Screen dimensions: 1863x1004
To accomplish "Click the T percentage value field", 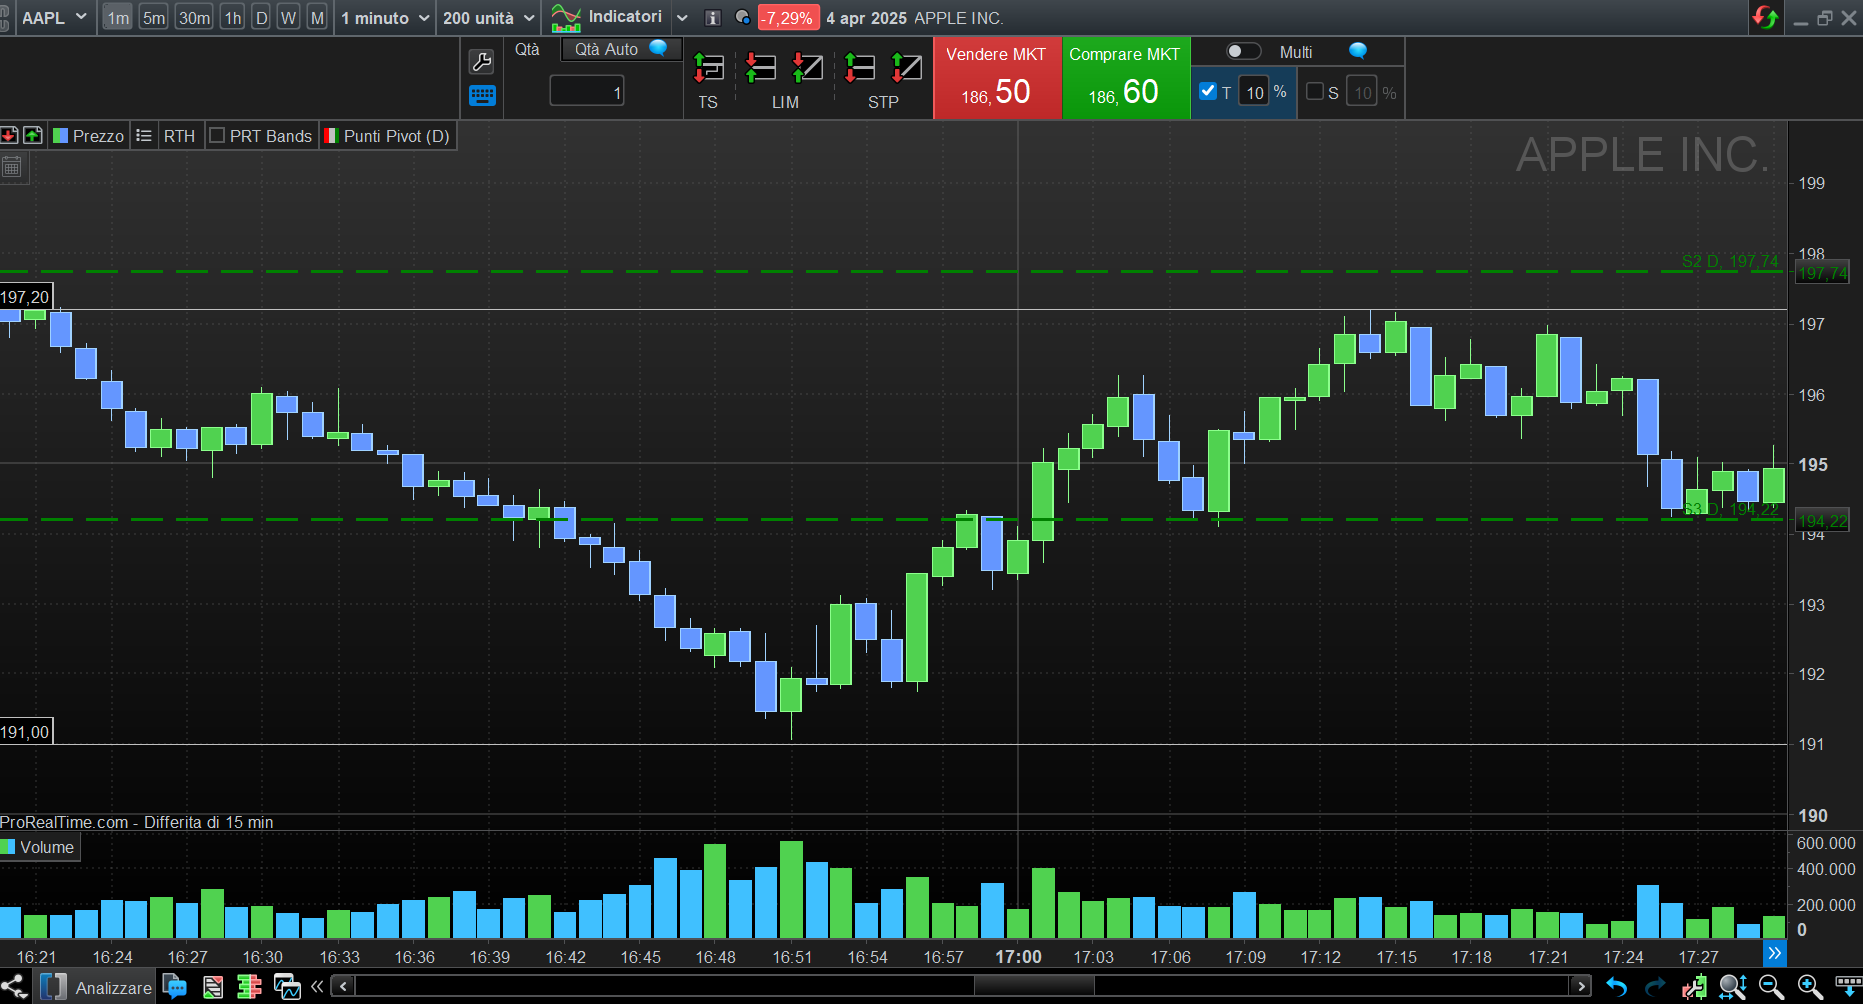I will pyautogui.click(x=1255, y=92).
